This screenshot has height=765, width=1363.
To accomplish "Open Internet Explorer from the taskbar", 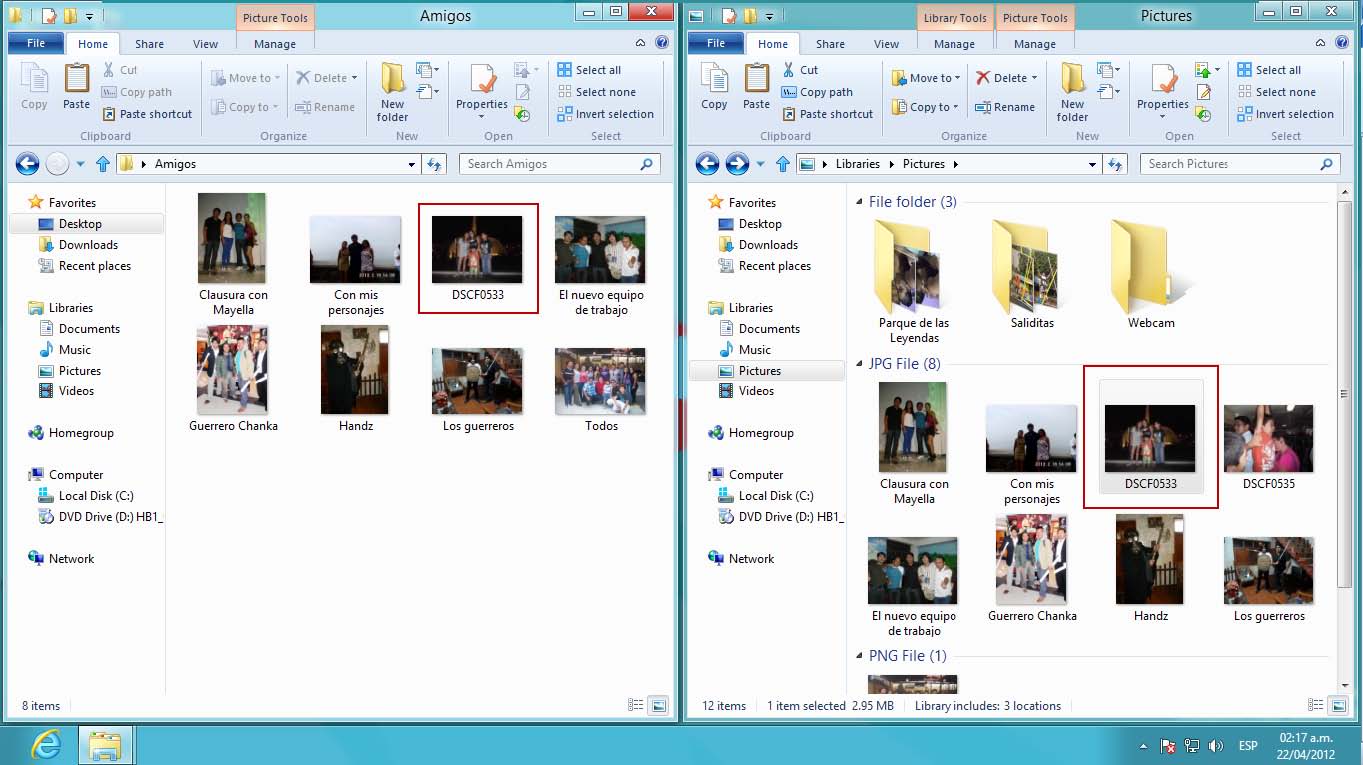I will (x=46, y=745).
